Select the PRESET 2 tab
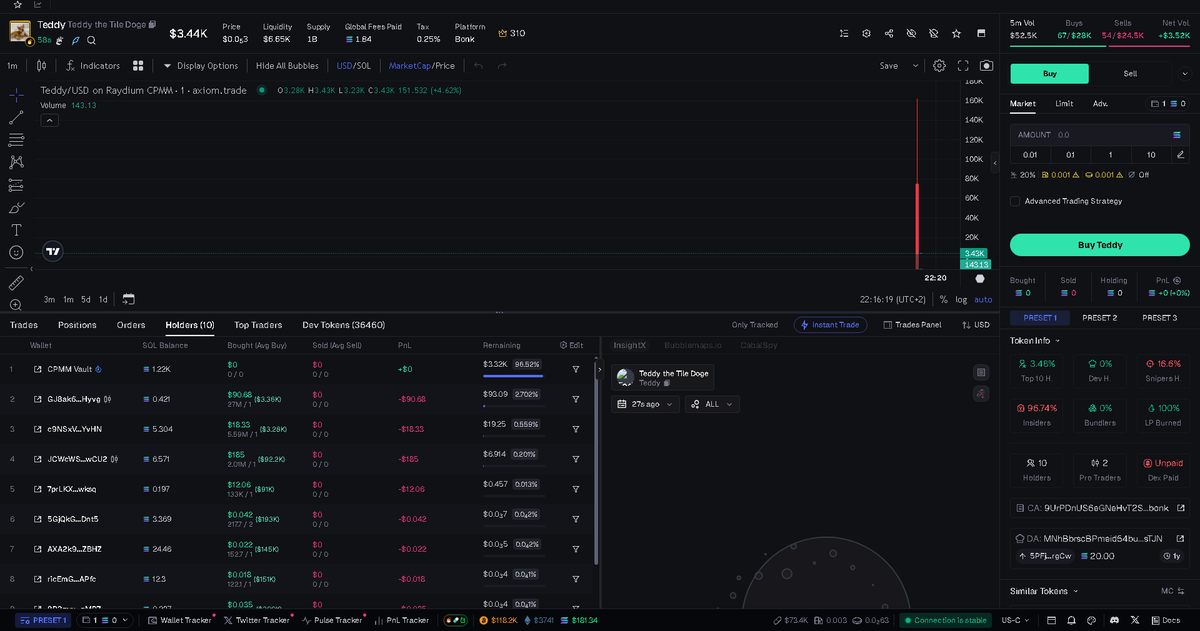The height and width of the screenshot is (631, 1200). coord(1099,317)
